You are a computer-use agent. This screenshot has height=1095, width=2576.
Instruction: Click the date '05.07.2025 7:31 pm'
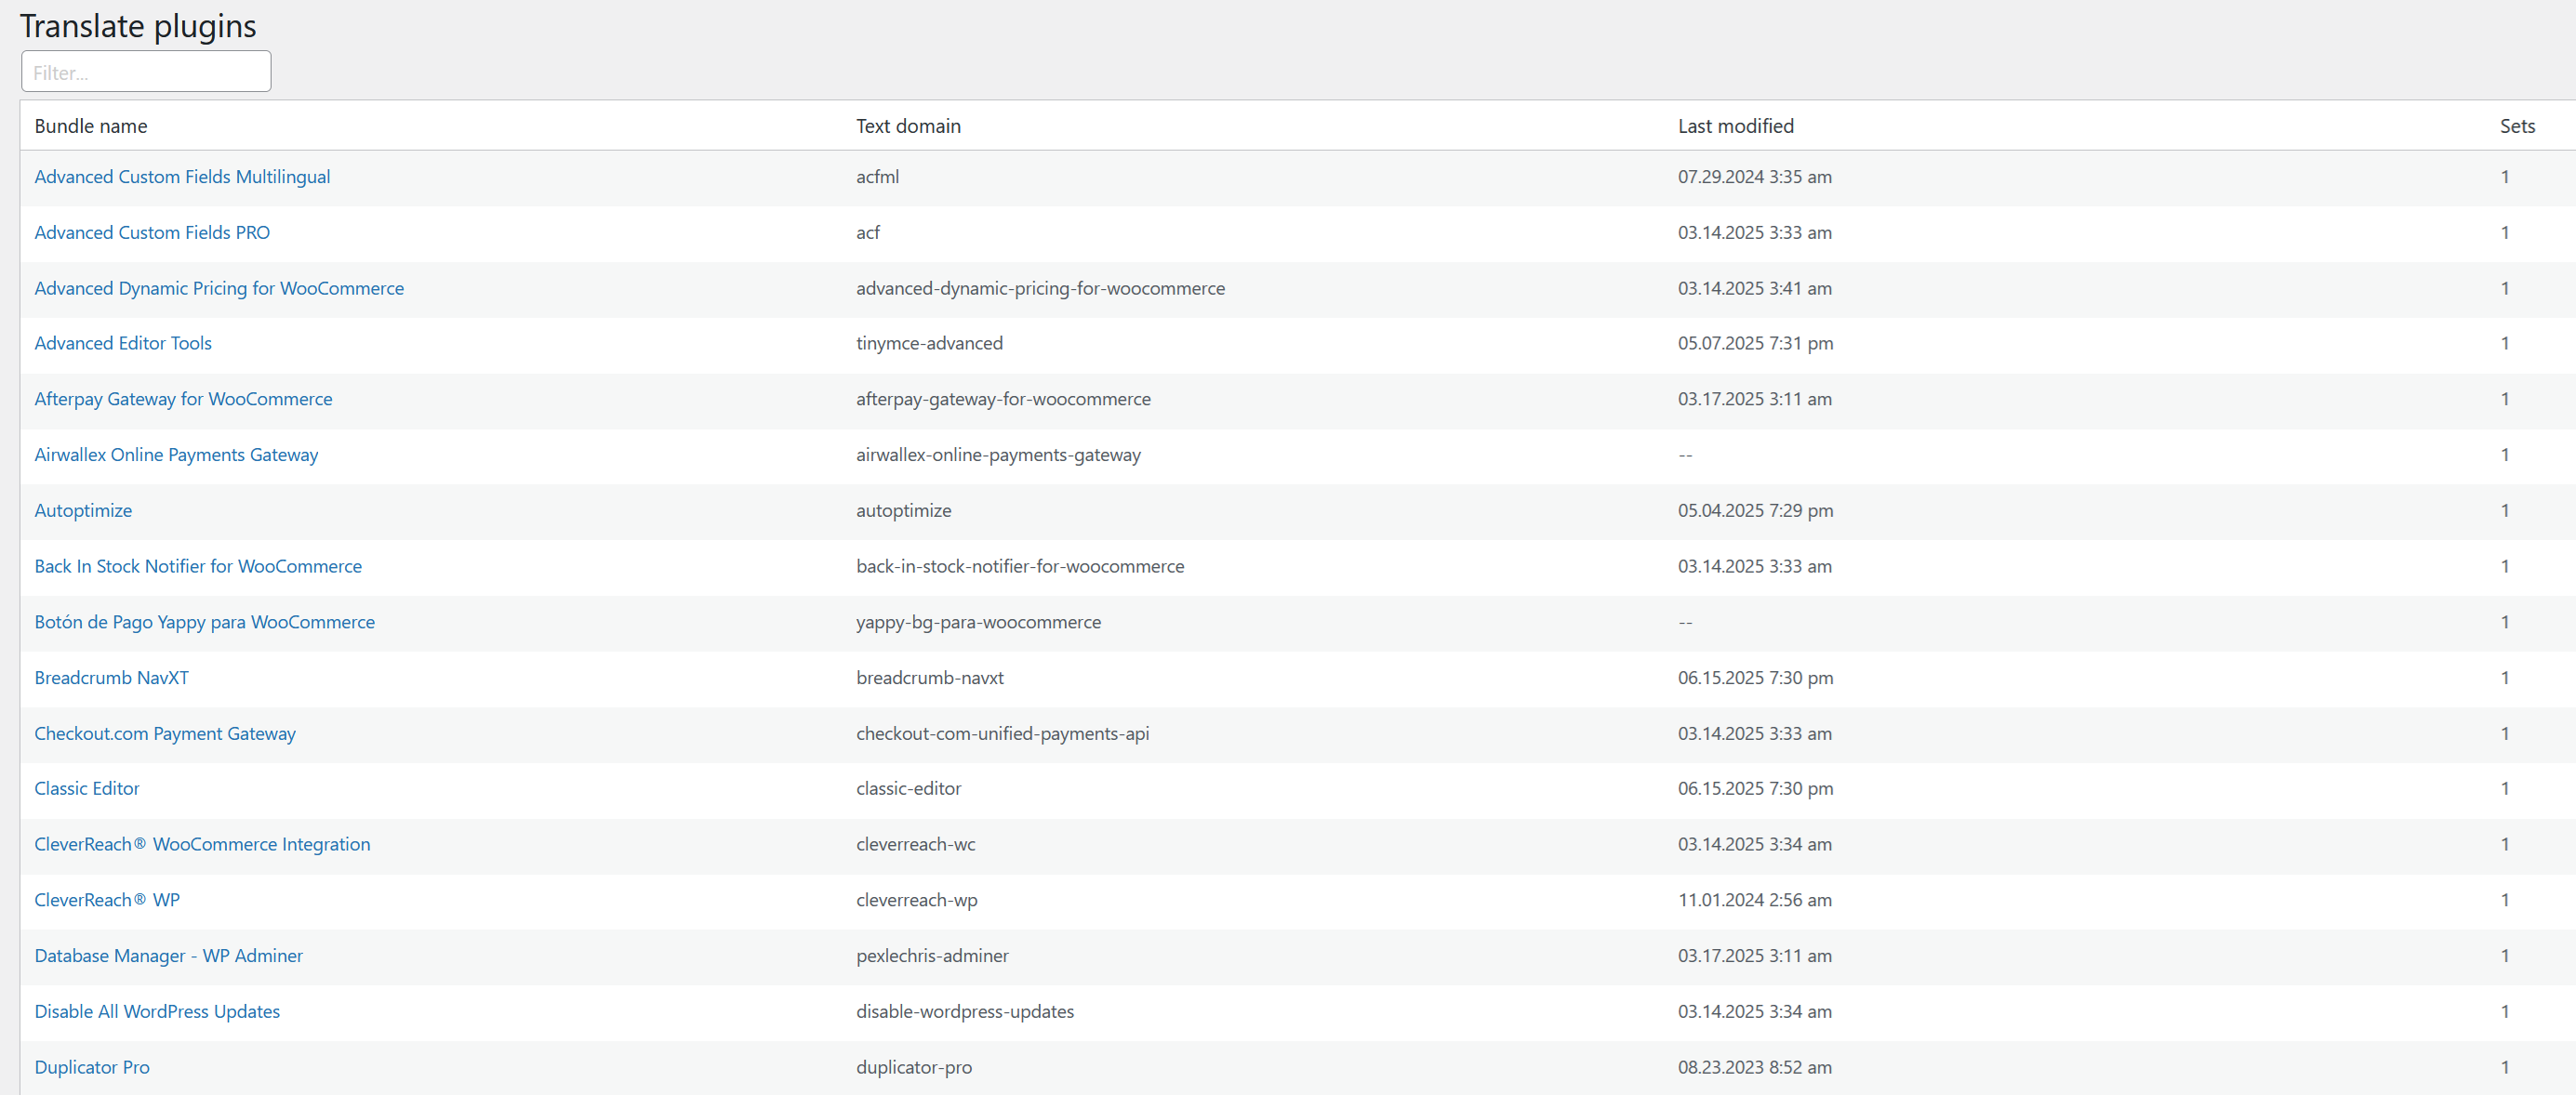pos(1755,344)
